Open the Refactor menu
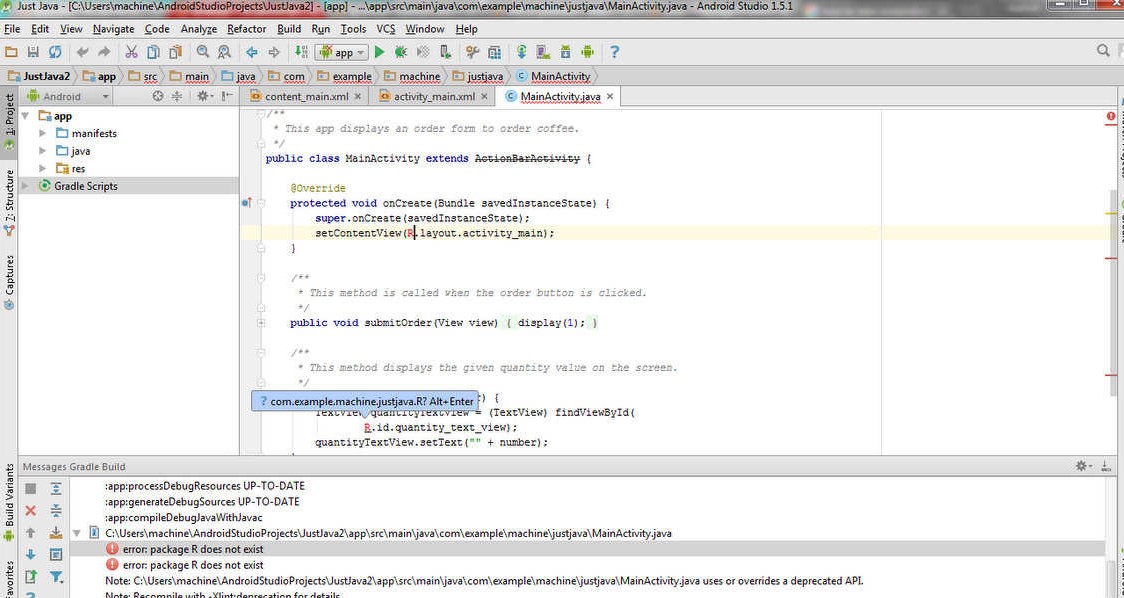Viewport: 1124px width, 598px height. click(x=246, y=29)
